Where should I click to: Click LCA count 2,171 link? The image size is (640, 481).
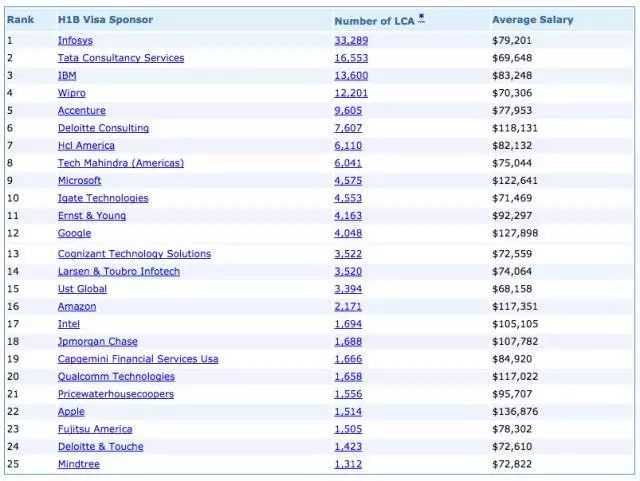(x=348, y=306)
